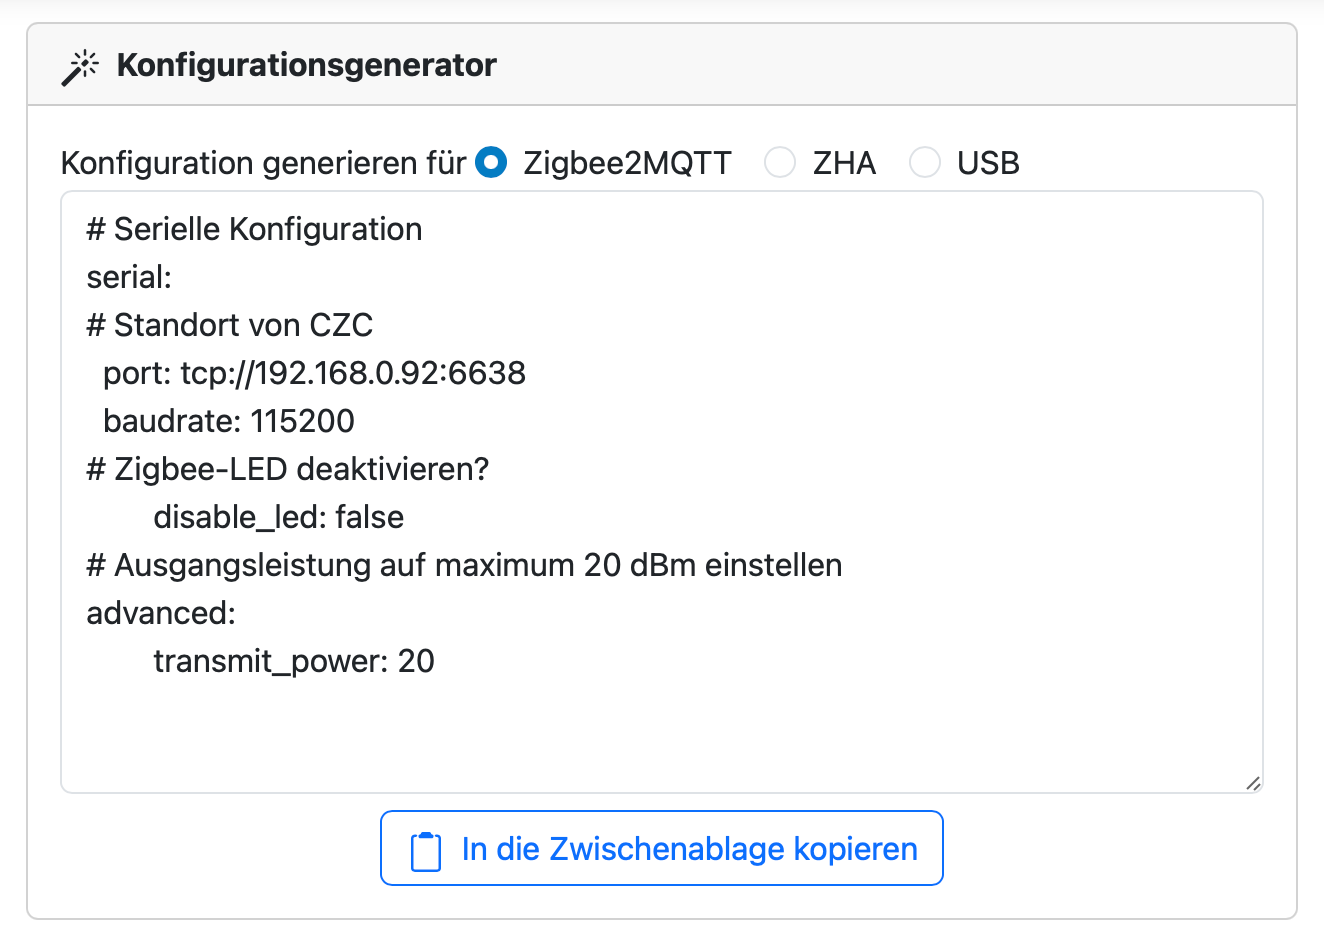Click the magic wand icon in header
1324x938 pixels.
pos(80,67)
